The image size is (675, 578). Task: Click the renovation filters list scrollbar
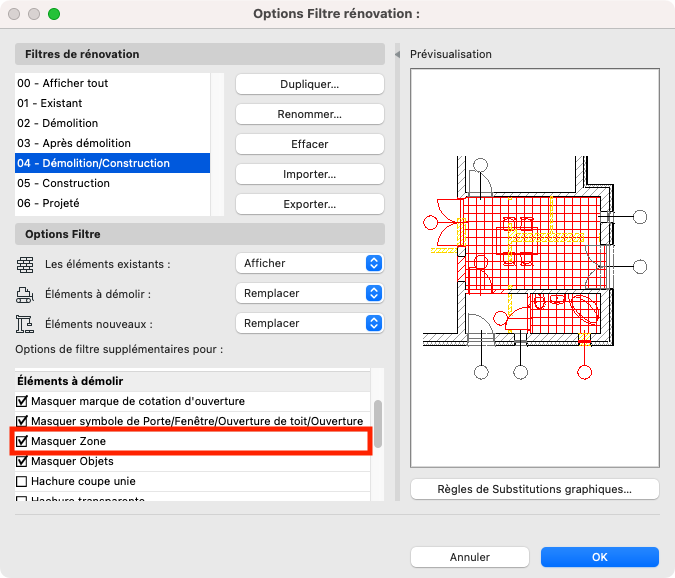[217, 144]
